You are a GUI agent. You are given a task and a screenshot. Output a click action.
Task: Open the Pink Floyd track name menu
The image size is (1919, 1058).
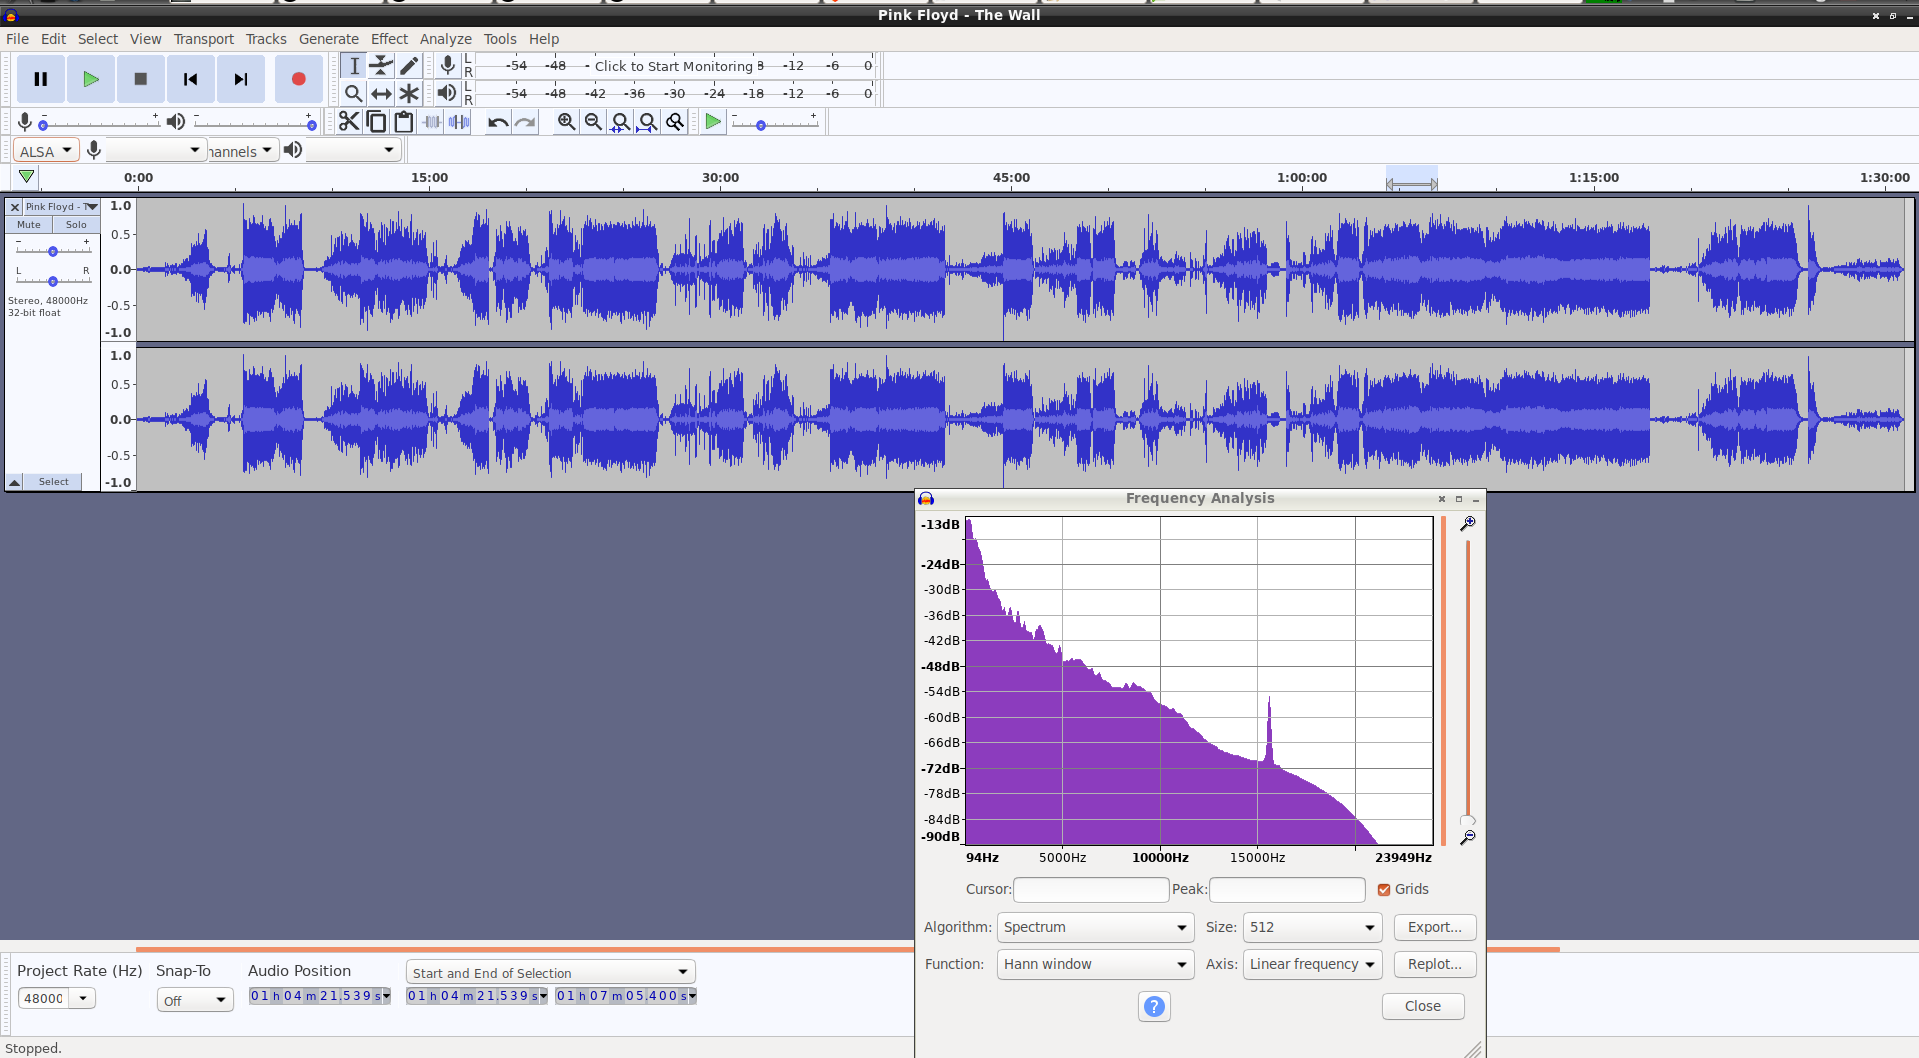coord(61,207)
